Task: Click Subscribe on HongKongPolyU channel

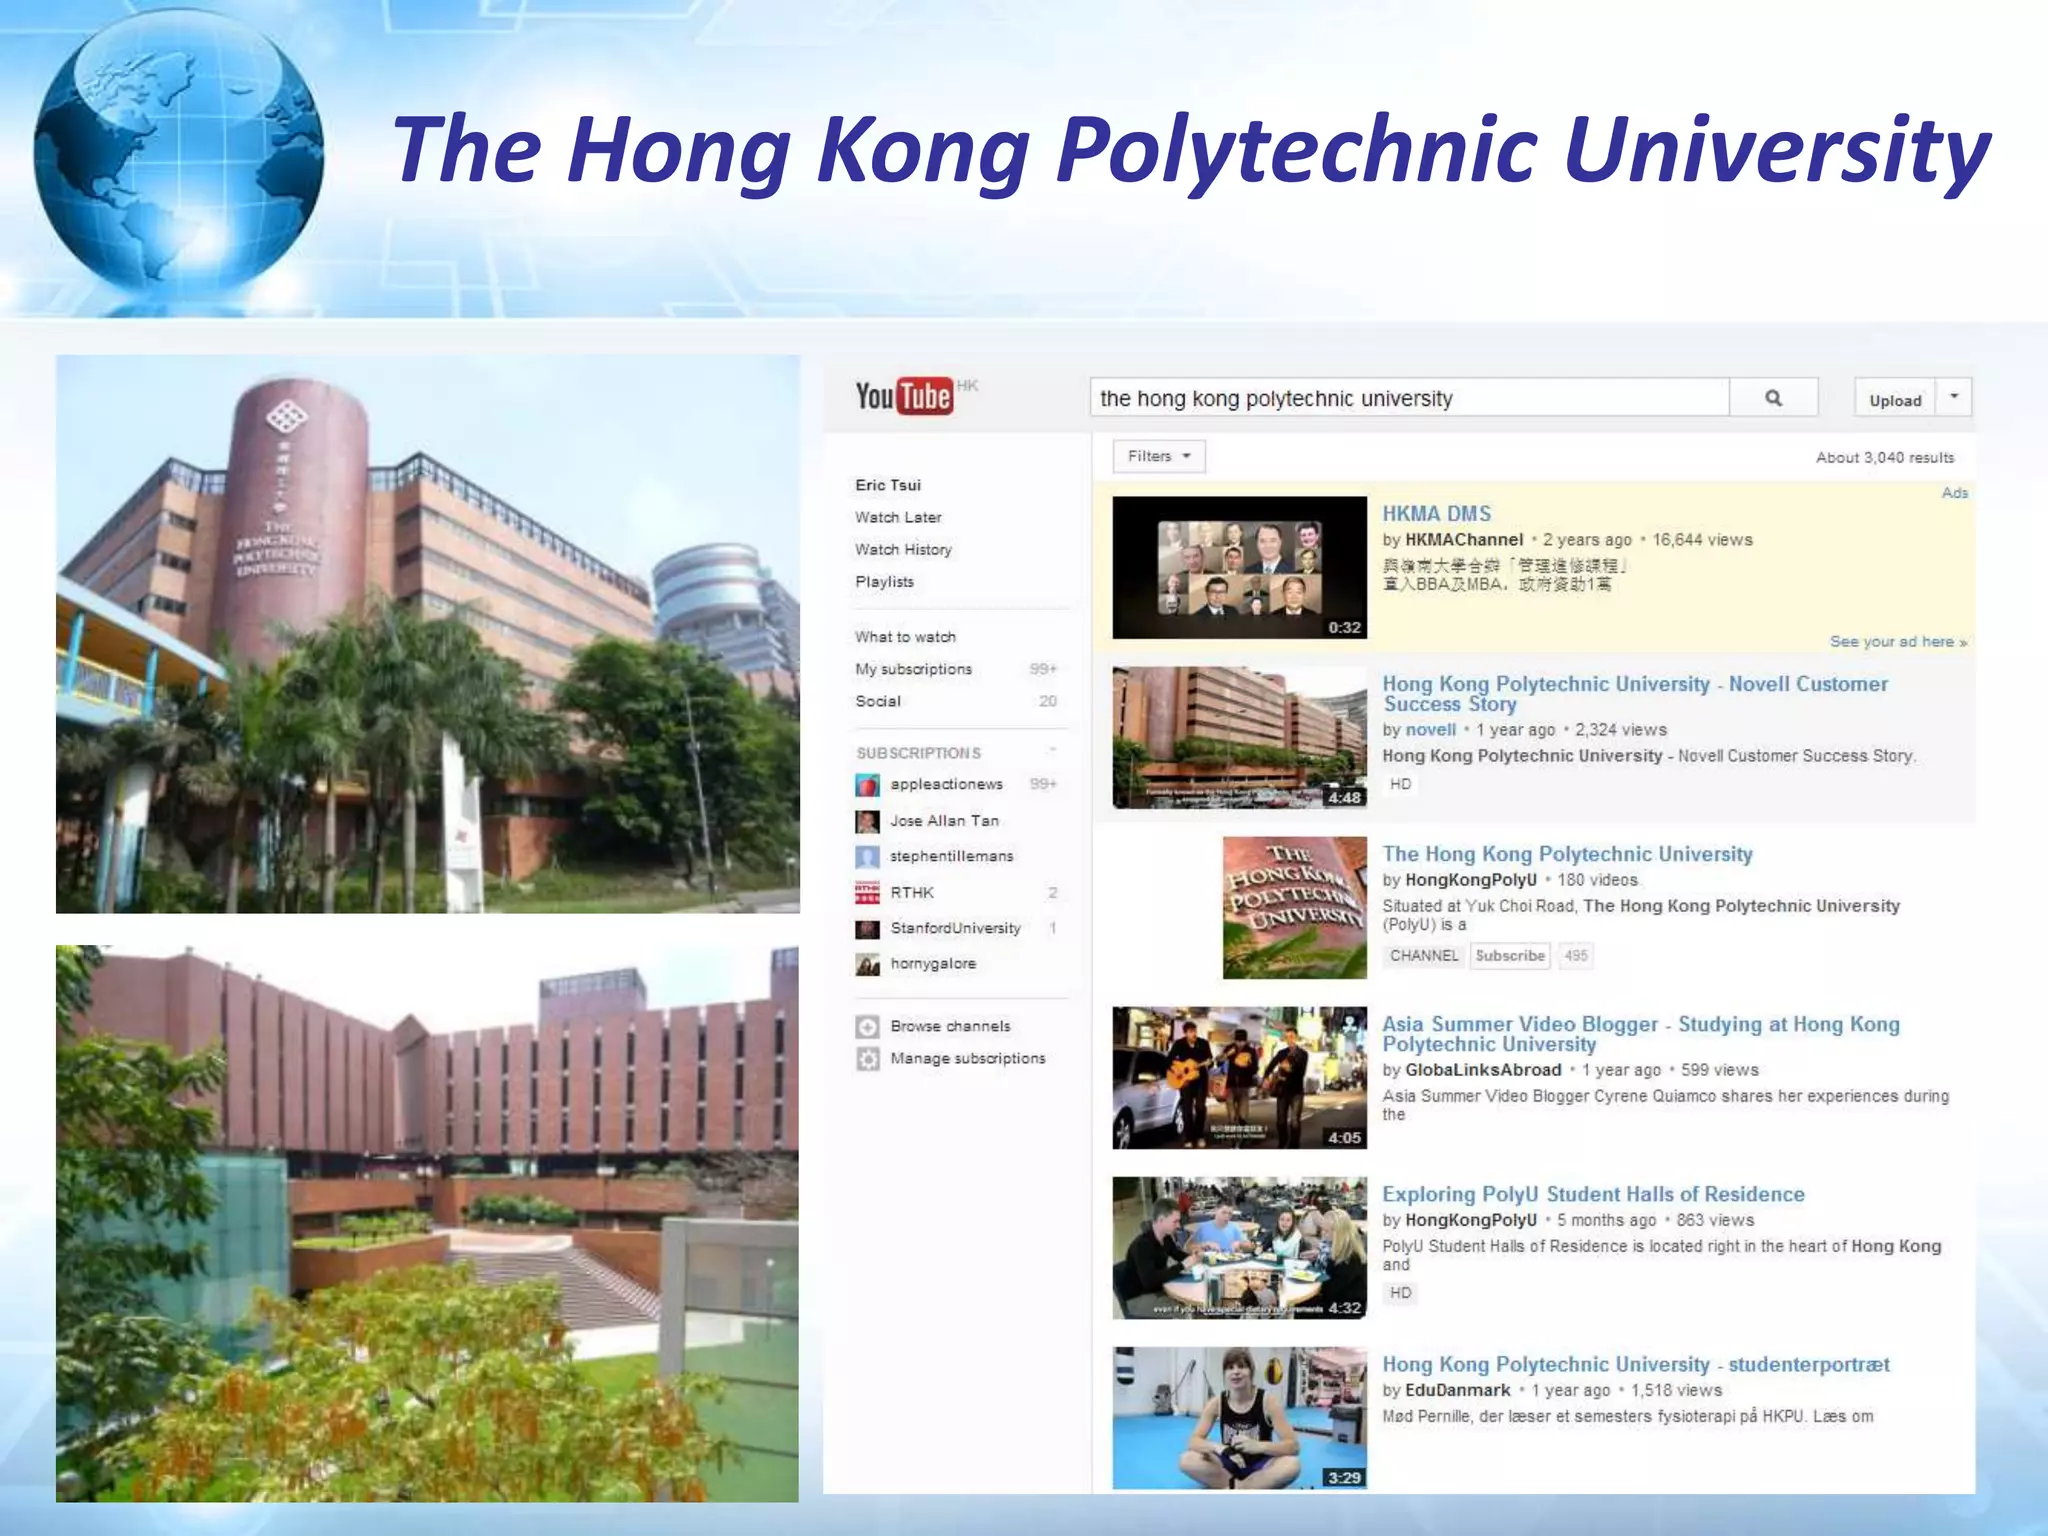Action: [x=1509, y=956]
